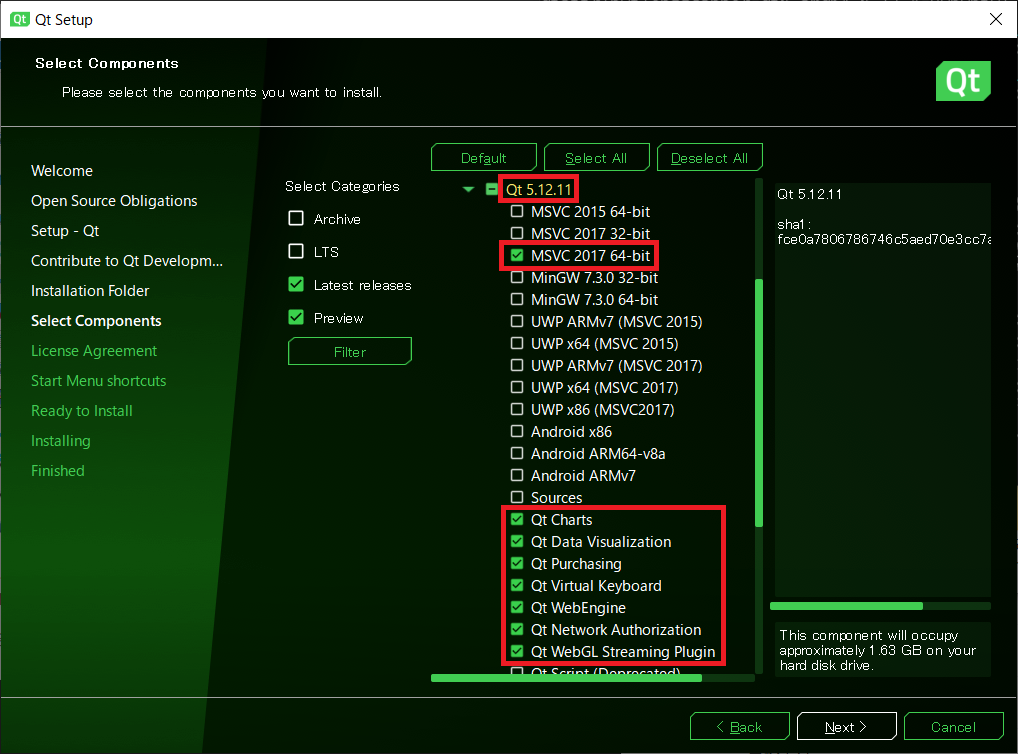
Task: Cancel the Qt installation
Action: [x=953, y=727]
